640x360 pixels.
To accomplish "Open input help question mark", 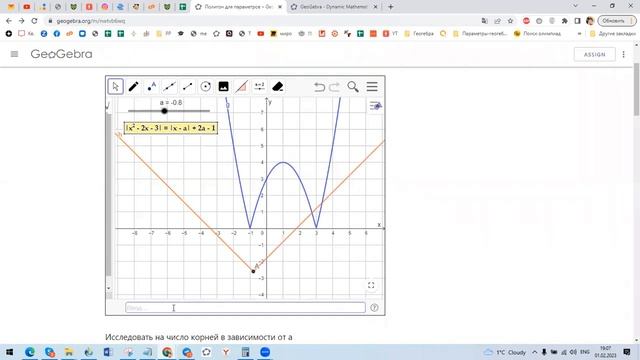I will tap(374, 308).
